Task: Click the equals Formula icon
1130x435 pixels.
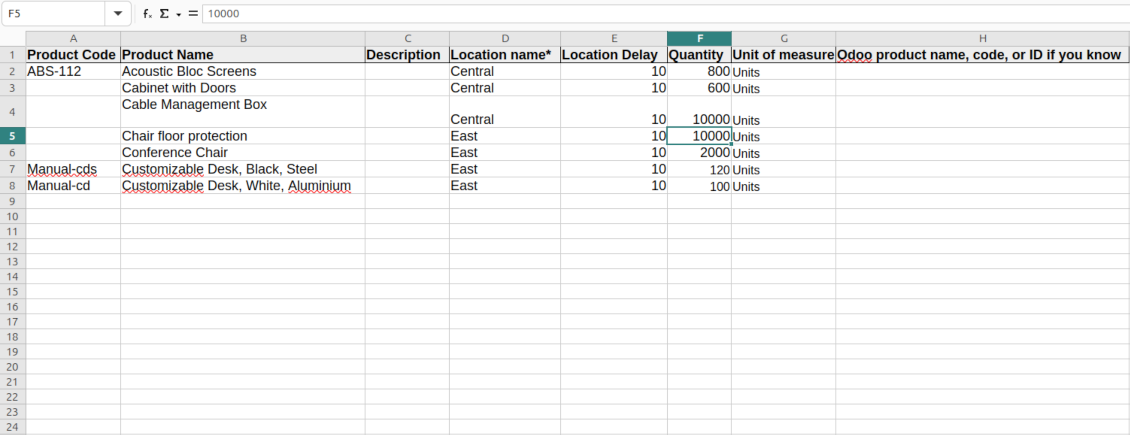Action: point(193,14)
